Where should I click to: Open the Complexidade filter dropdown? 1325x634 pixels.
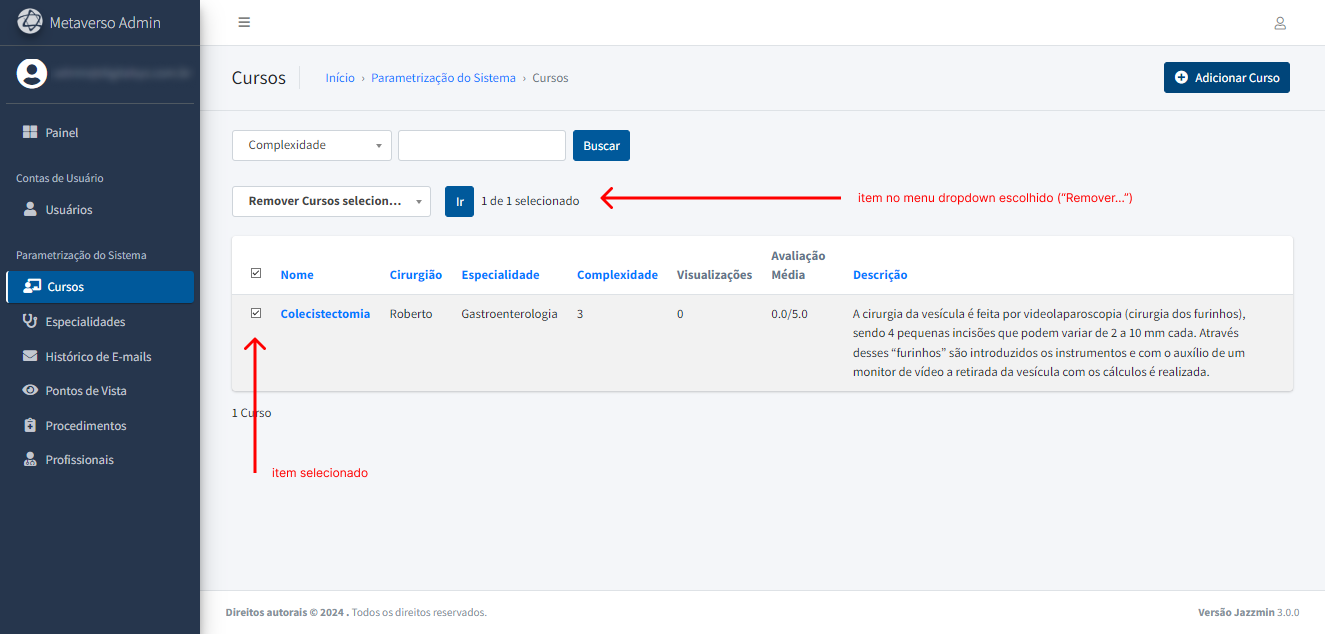311,145
